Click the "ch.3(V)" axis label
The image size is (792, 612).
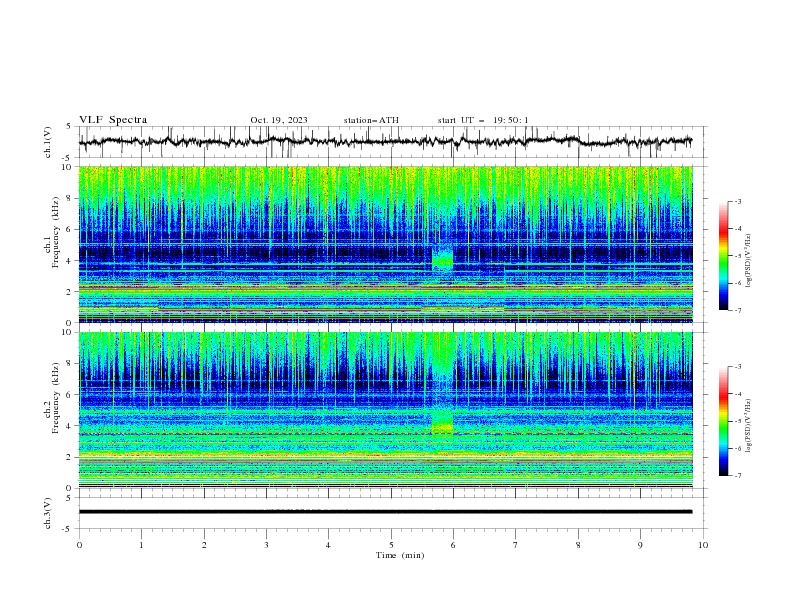coord(48,513)
